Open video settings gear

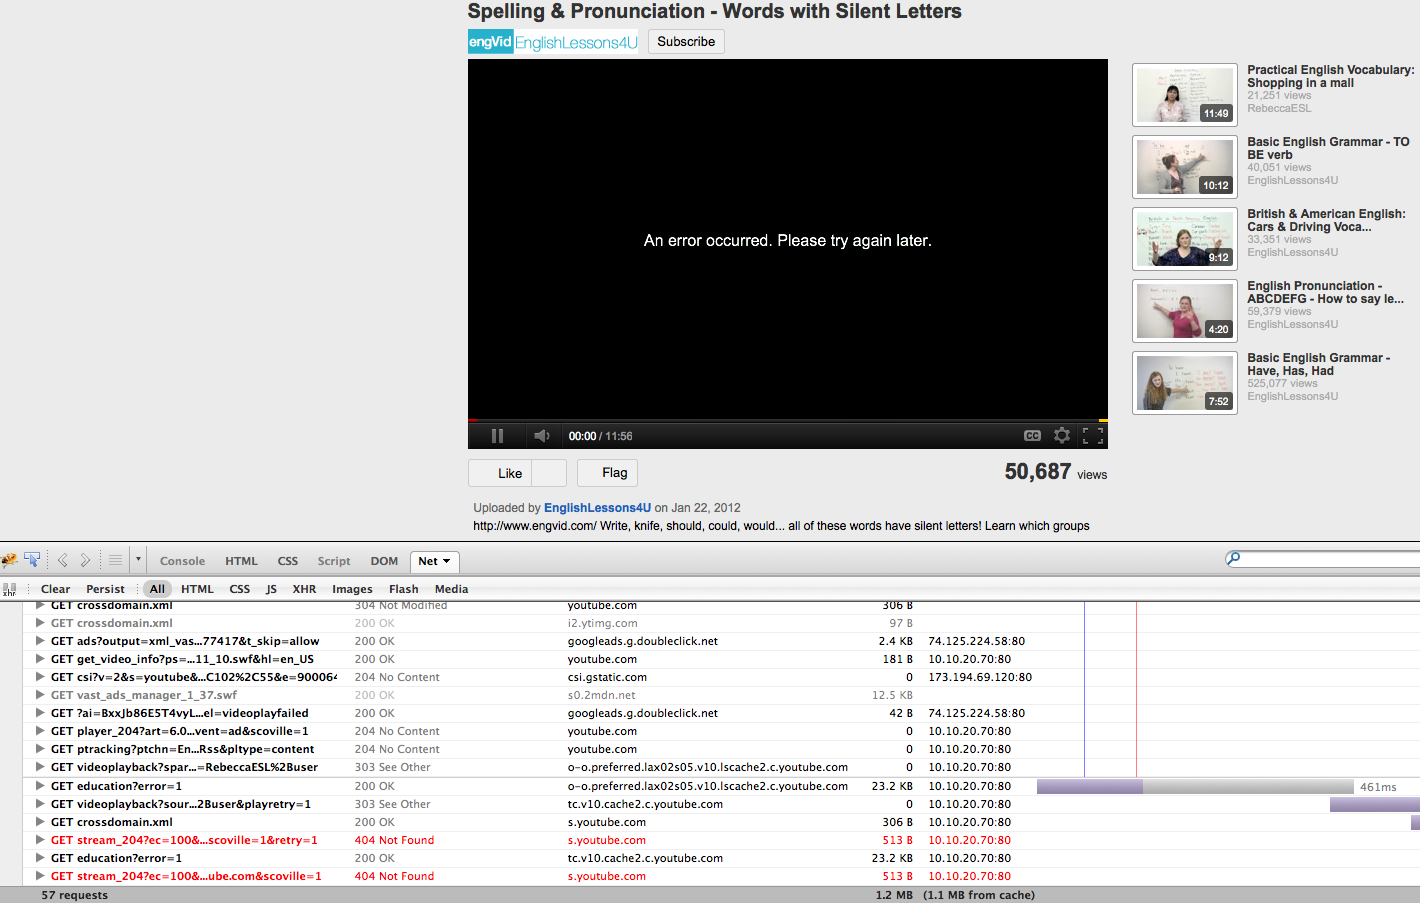pyautogui.click(x=1062, y=435)
